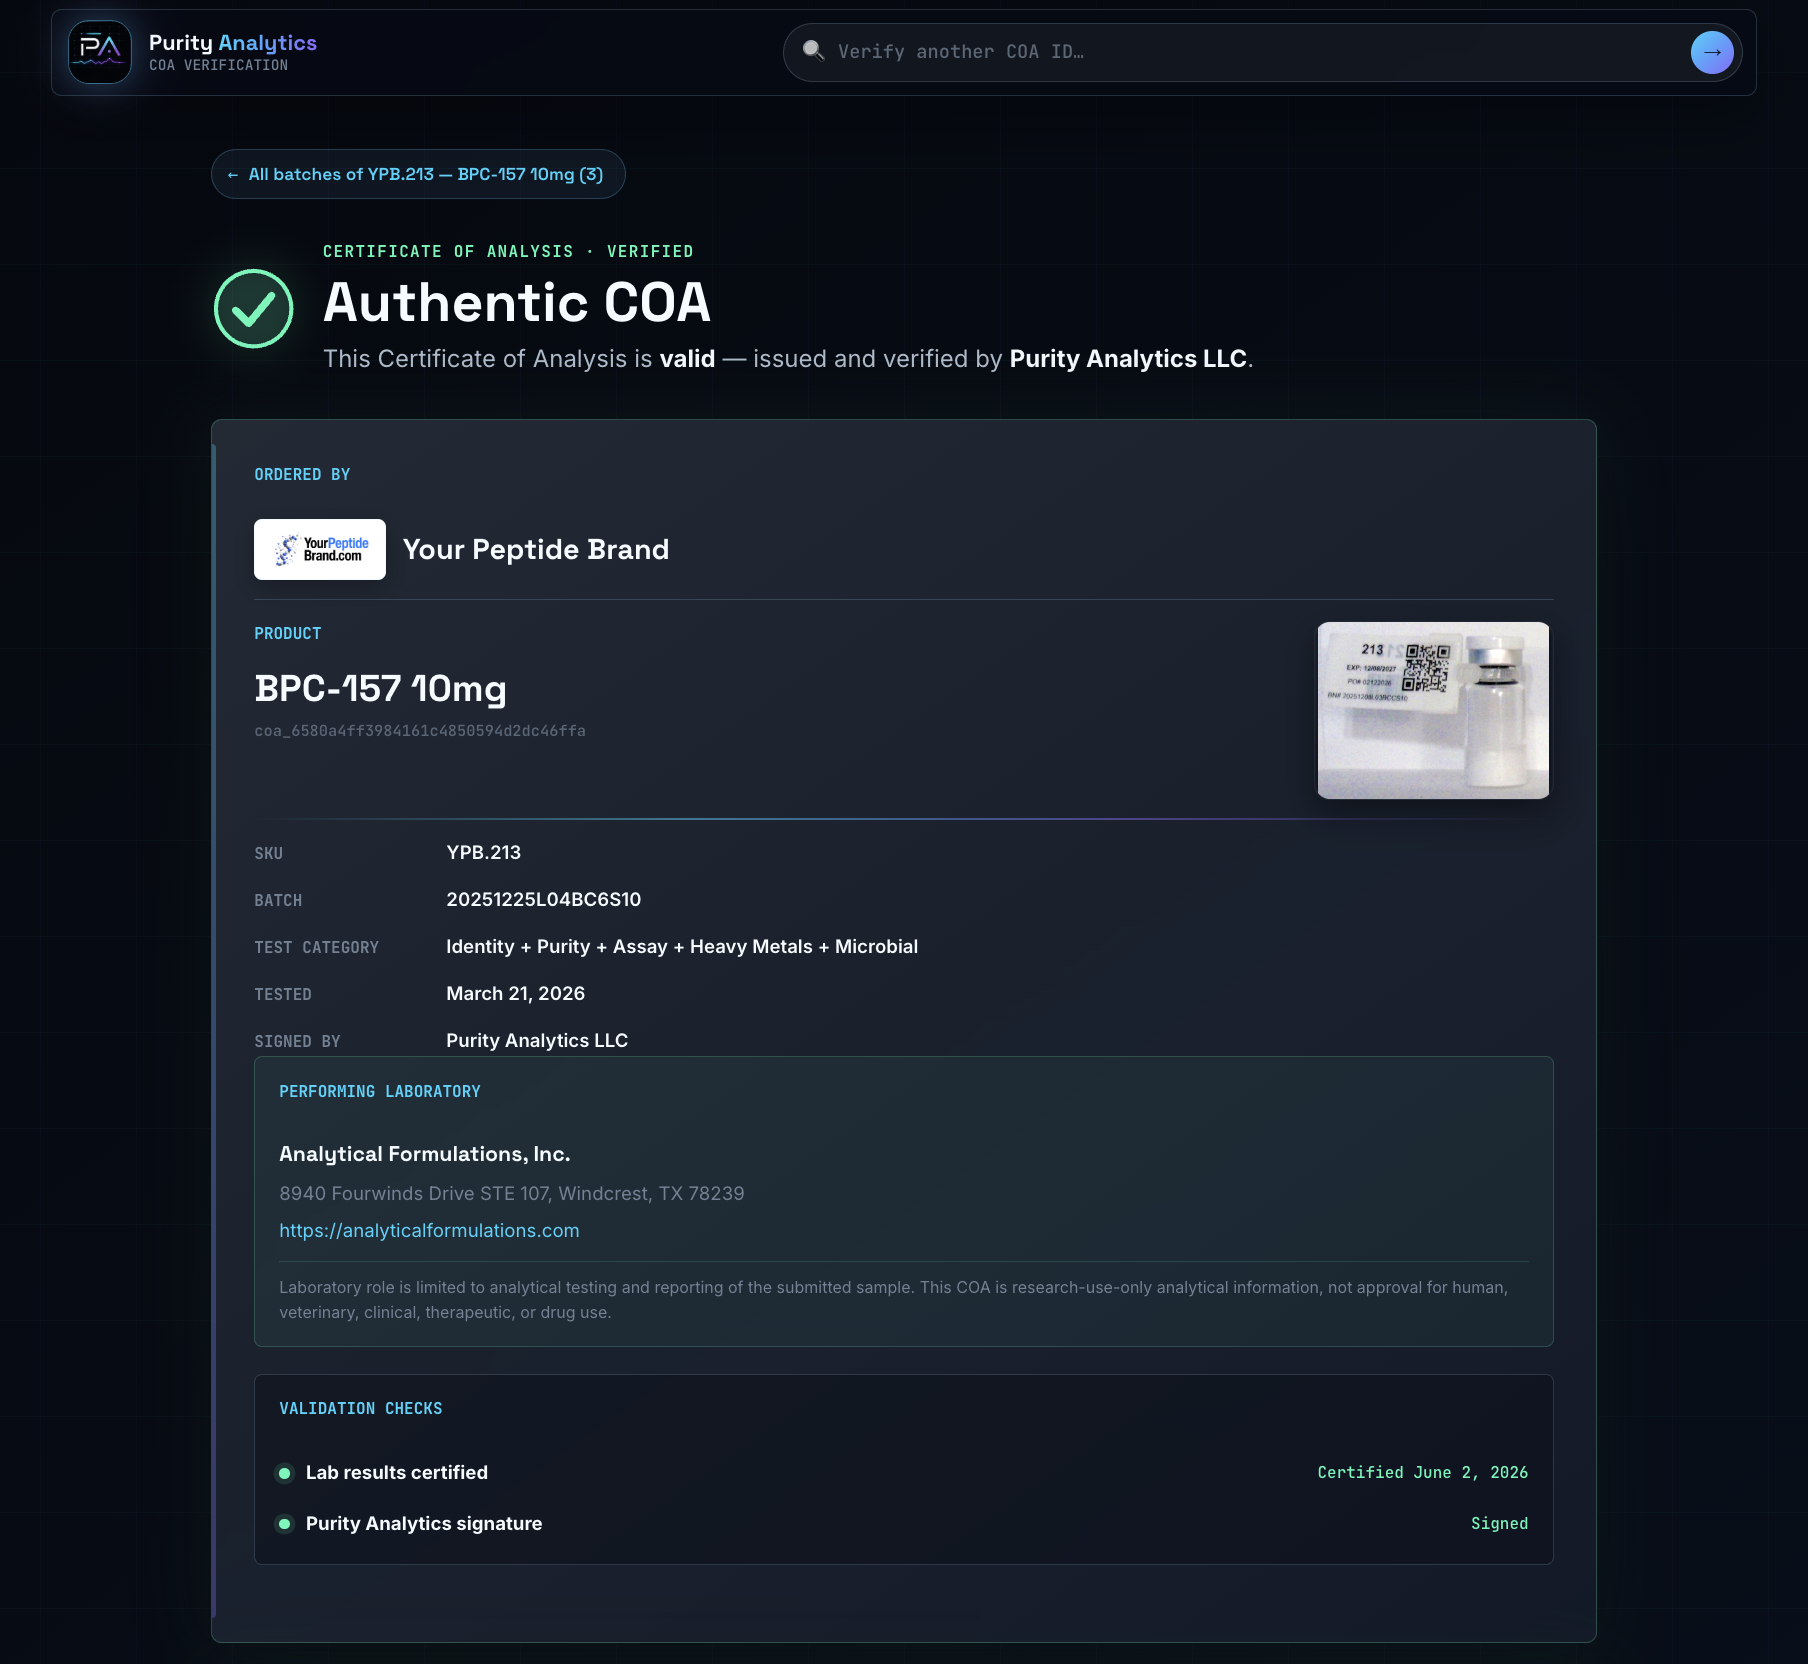This screenshot has height=1664, width=1808.
Task: Click the Purity Analytics header title
Action: pyautogui.click(x=233, y=43)
